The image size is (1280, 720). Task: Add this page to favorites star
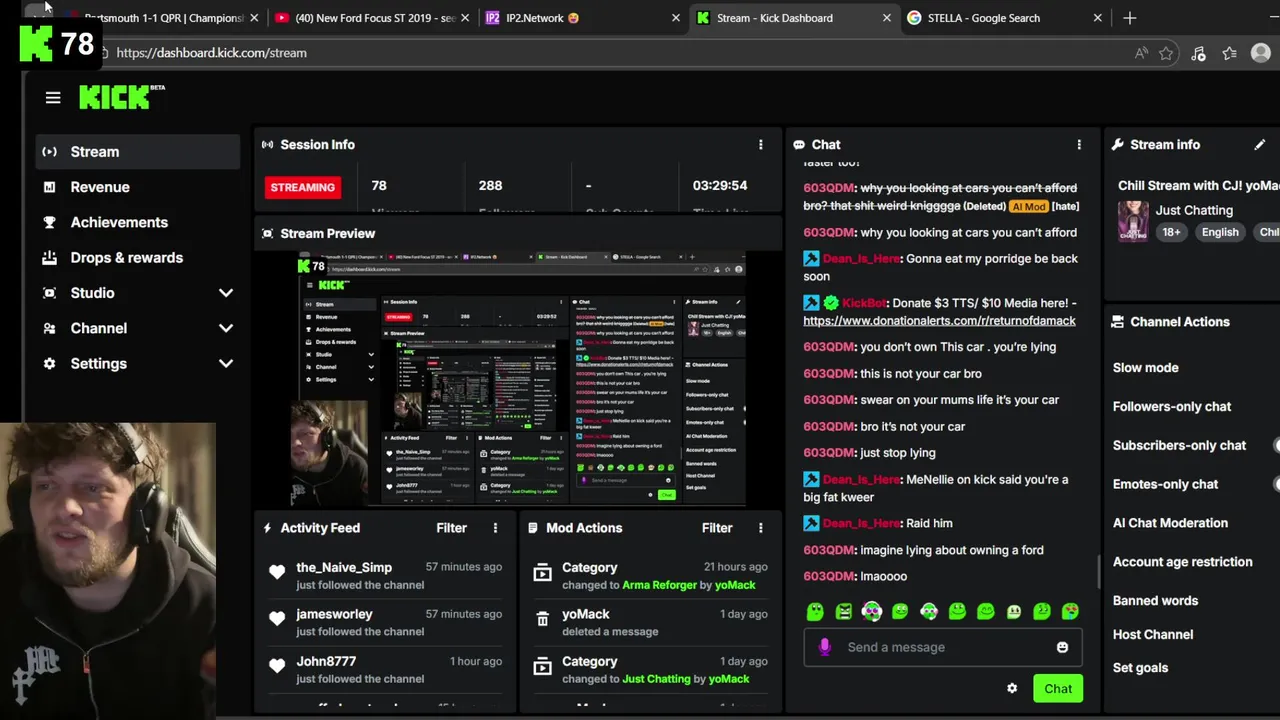(1166, 53)
